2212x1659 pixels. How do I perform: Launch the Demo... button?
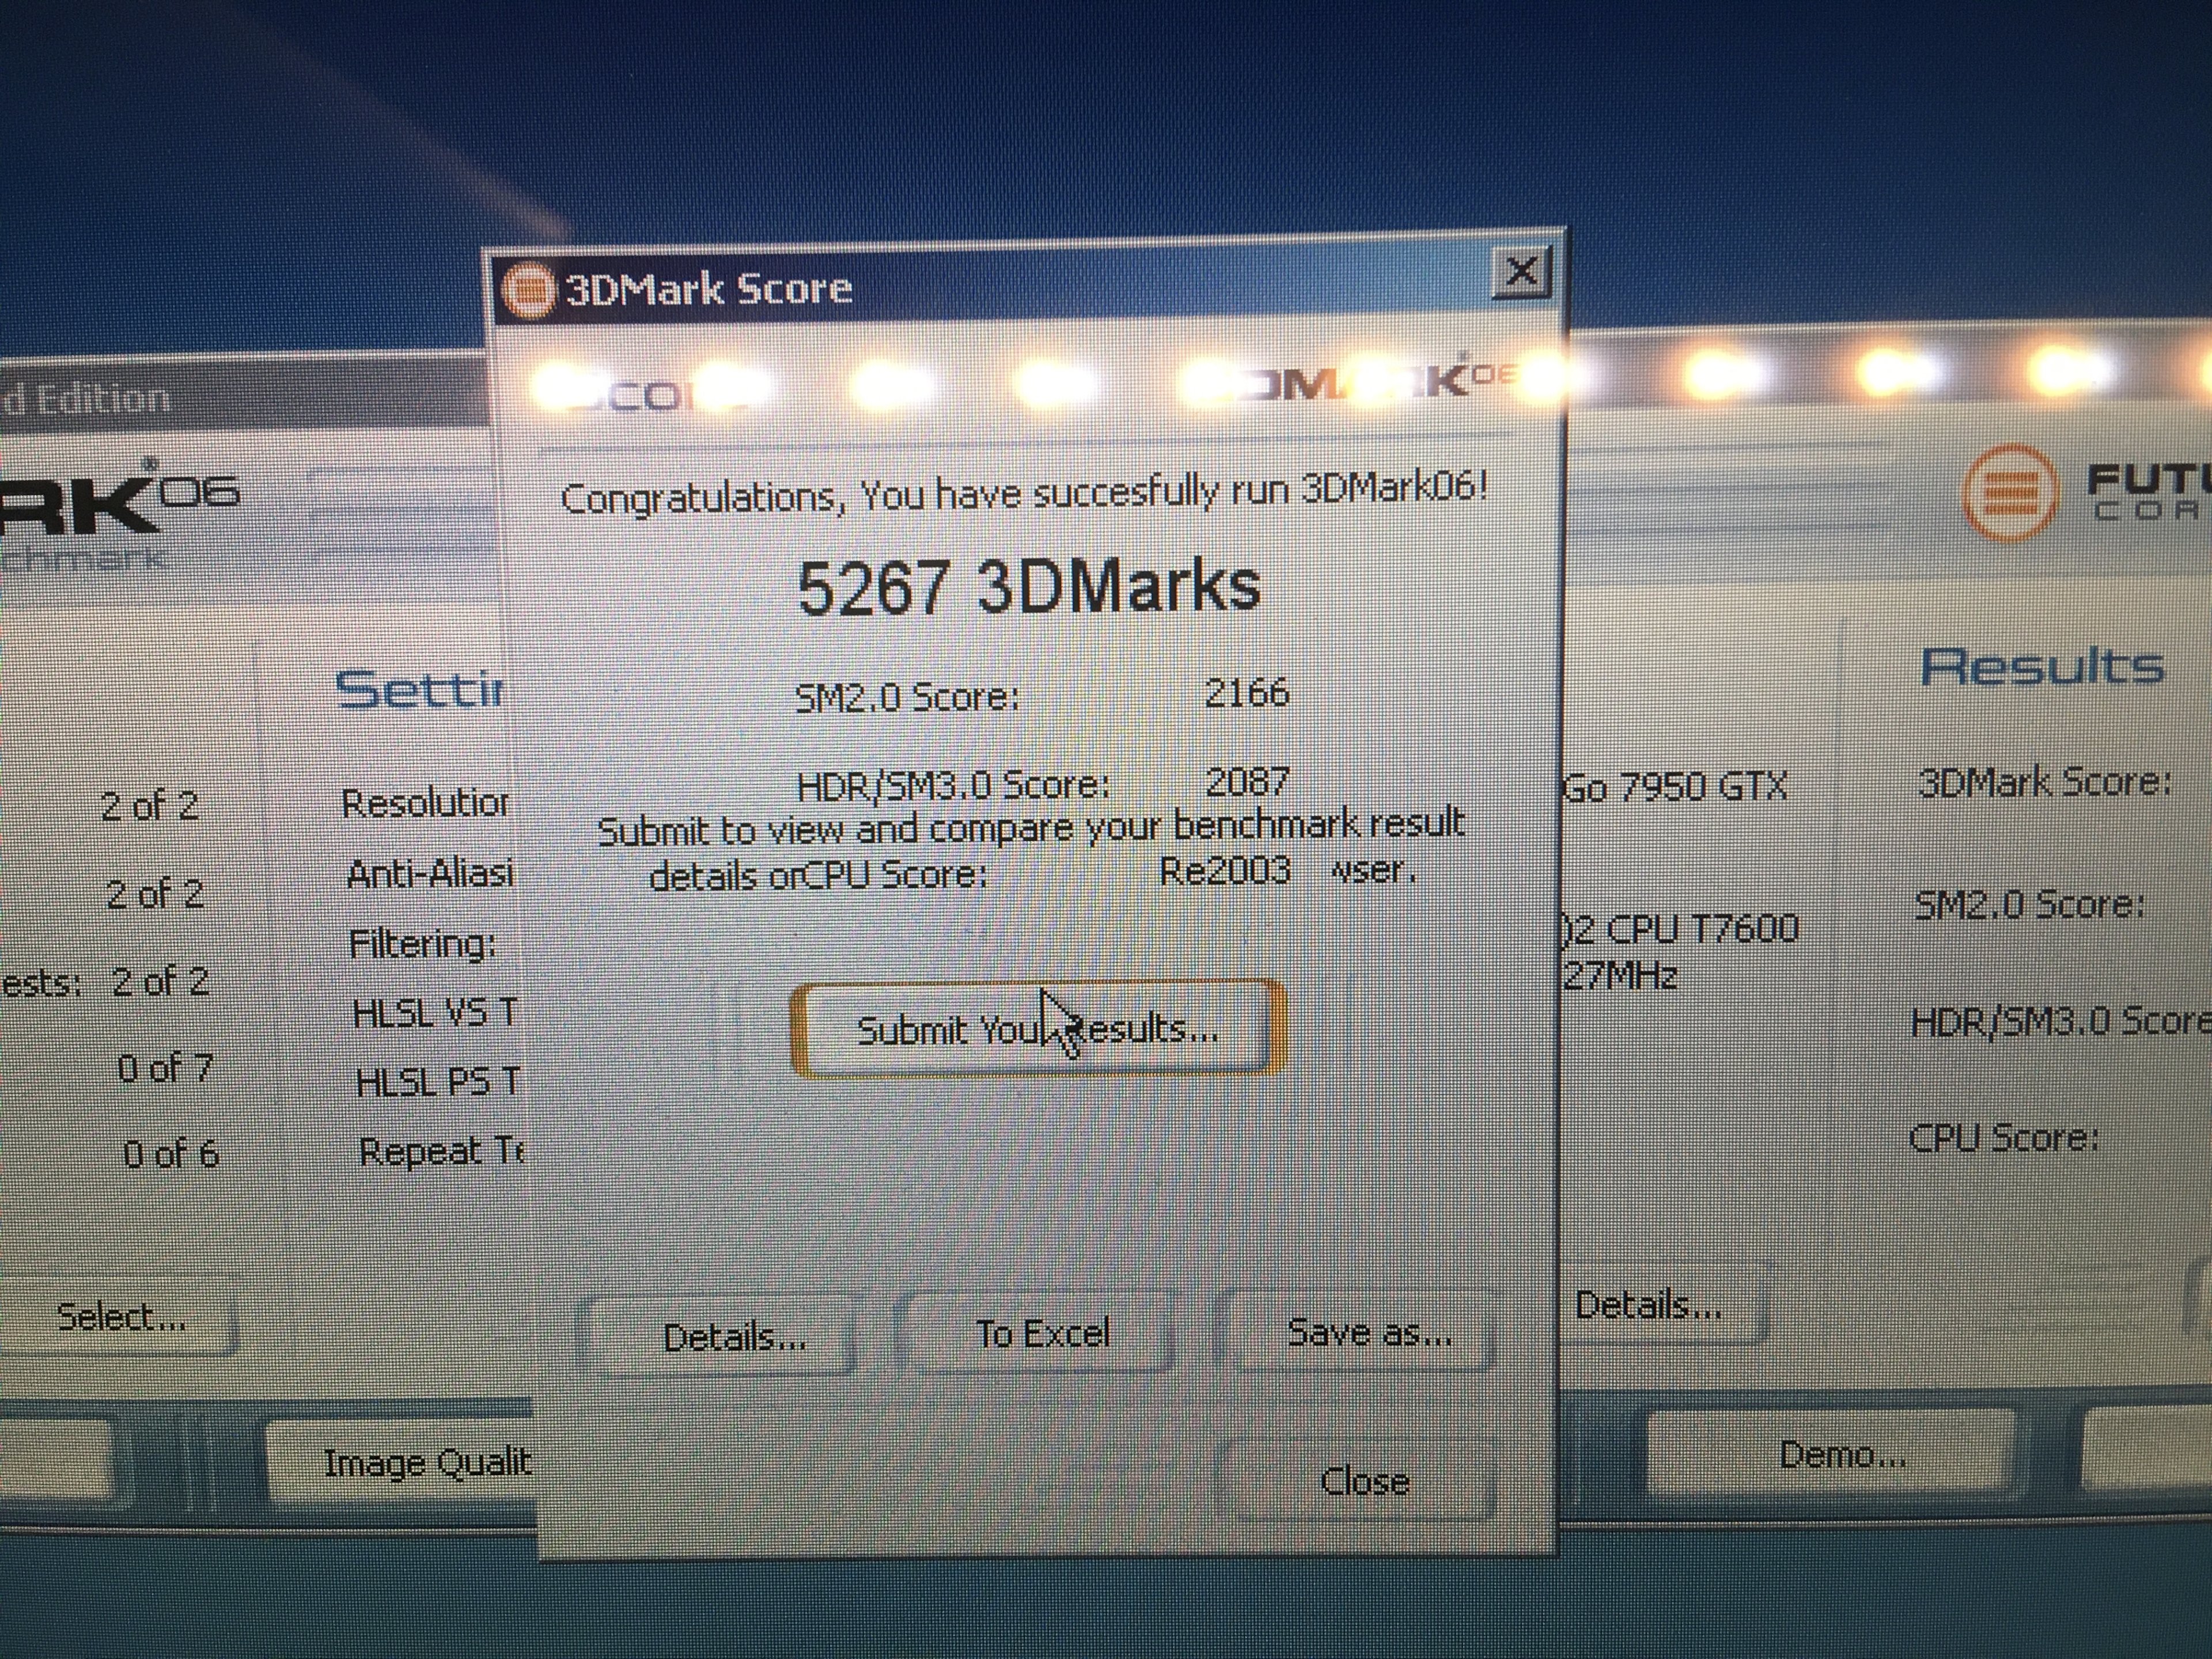pyautogui.click(x=1841, y=1454)
